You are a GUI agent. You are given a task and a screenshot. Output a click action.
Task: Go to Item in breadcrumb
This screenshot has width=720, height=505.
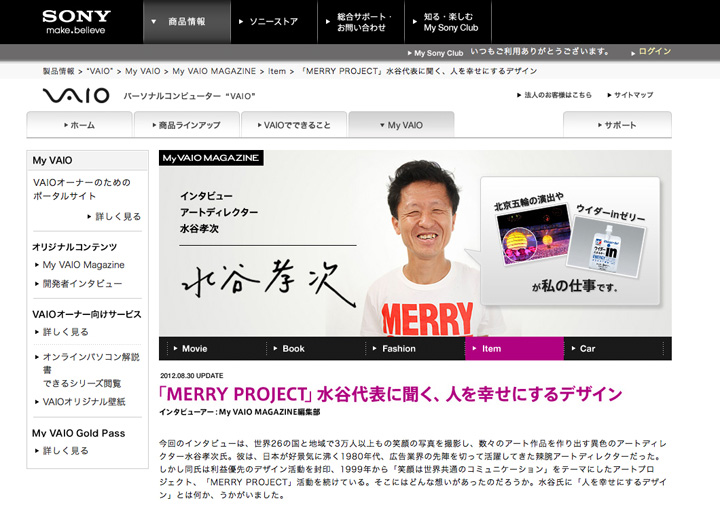pyautogui.click(x=277, y=71)
